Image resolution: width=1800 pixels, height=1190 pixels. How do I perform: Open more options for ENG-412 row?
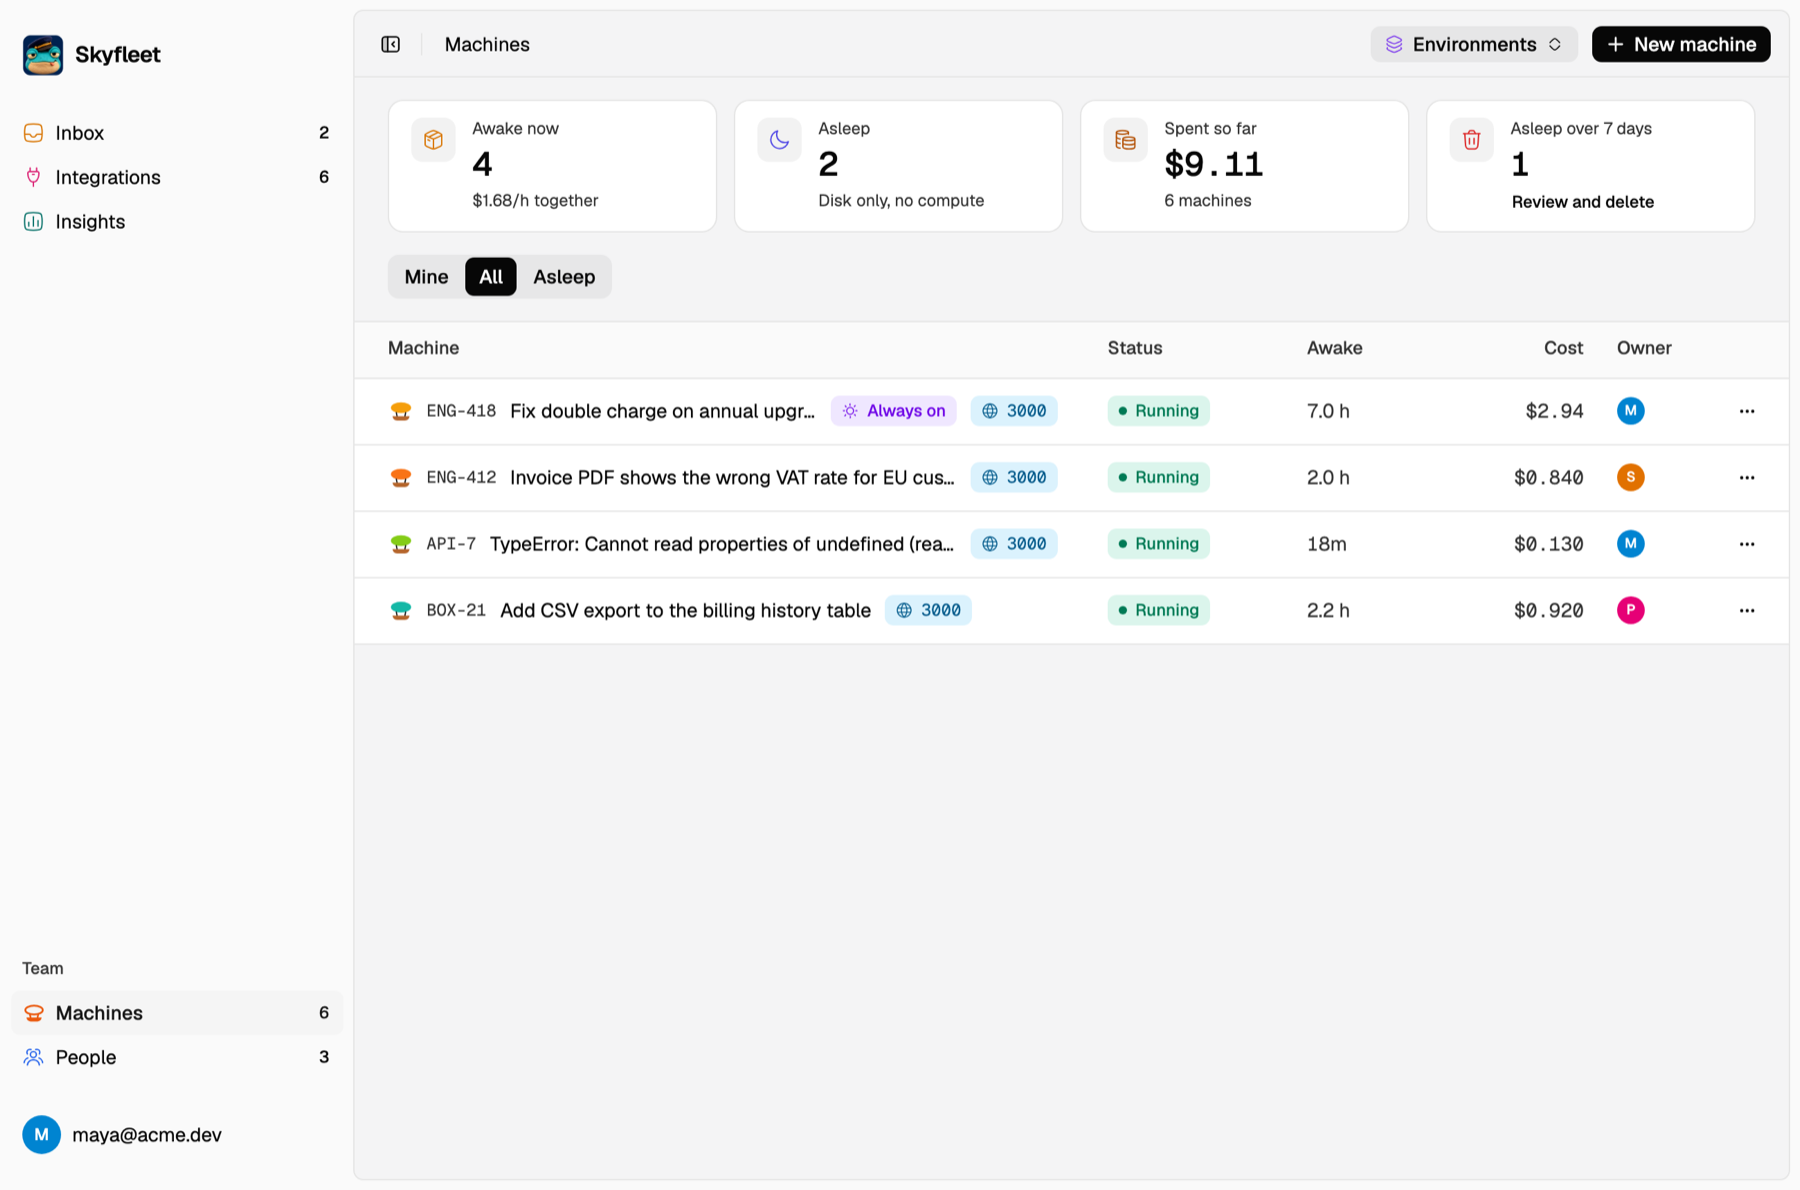tap(1747, 478)
